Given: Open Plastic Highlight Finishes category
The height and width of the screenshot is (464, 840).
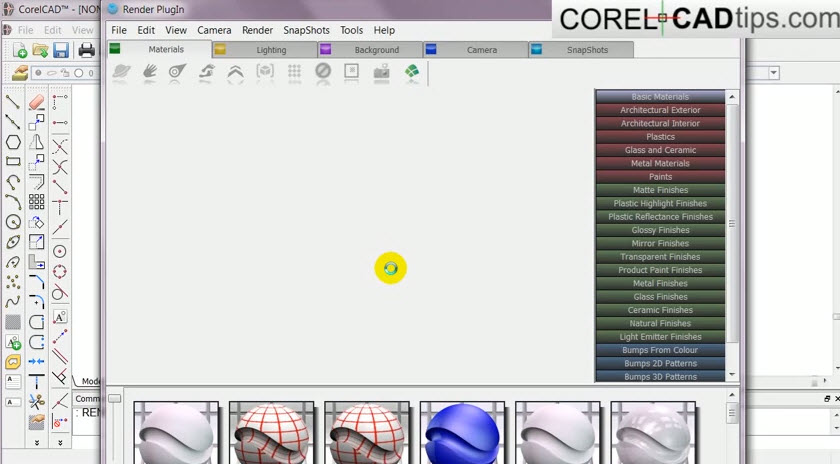Looking at the screenshot, I should (660, 204).
